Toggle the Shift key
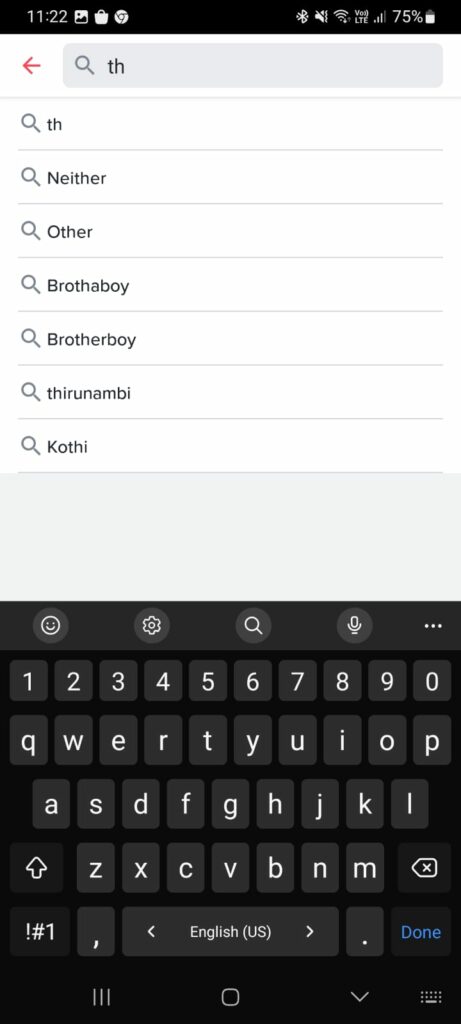Screen dimensions: 461x1024 coord(37,868)
